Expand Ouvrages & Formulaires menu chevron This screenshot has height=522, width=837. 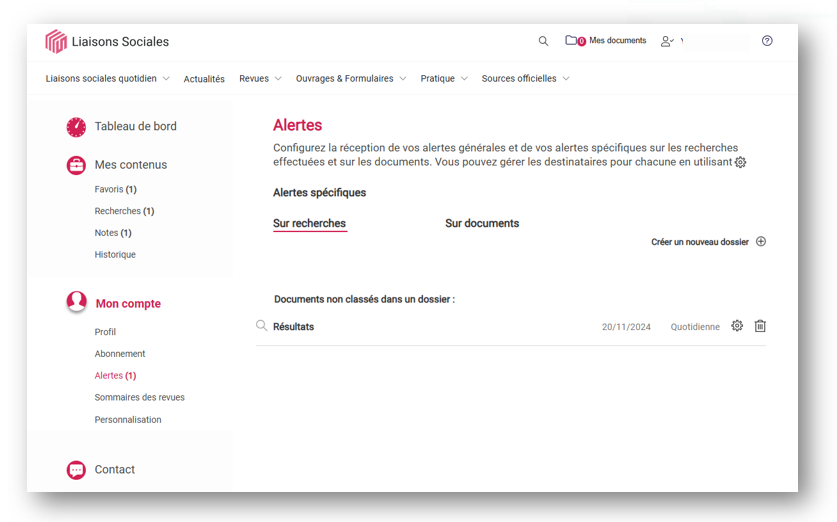tap(403, 78)
